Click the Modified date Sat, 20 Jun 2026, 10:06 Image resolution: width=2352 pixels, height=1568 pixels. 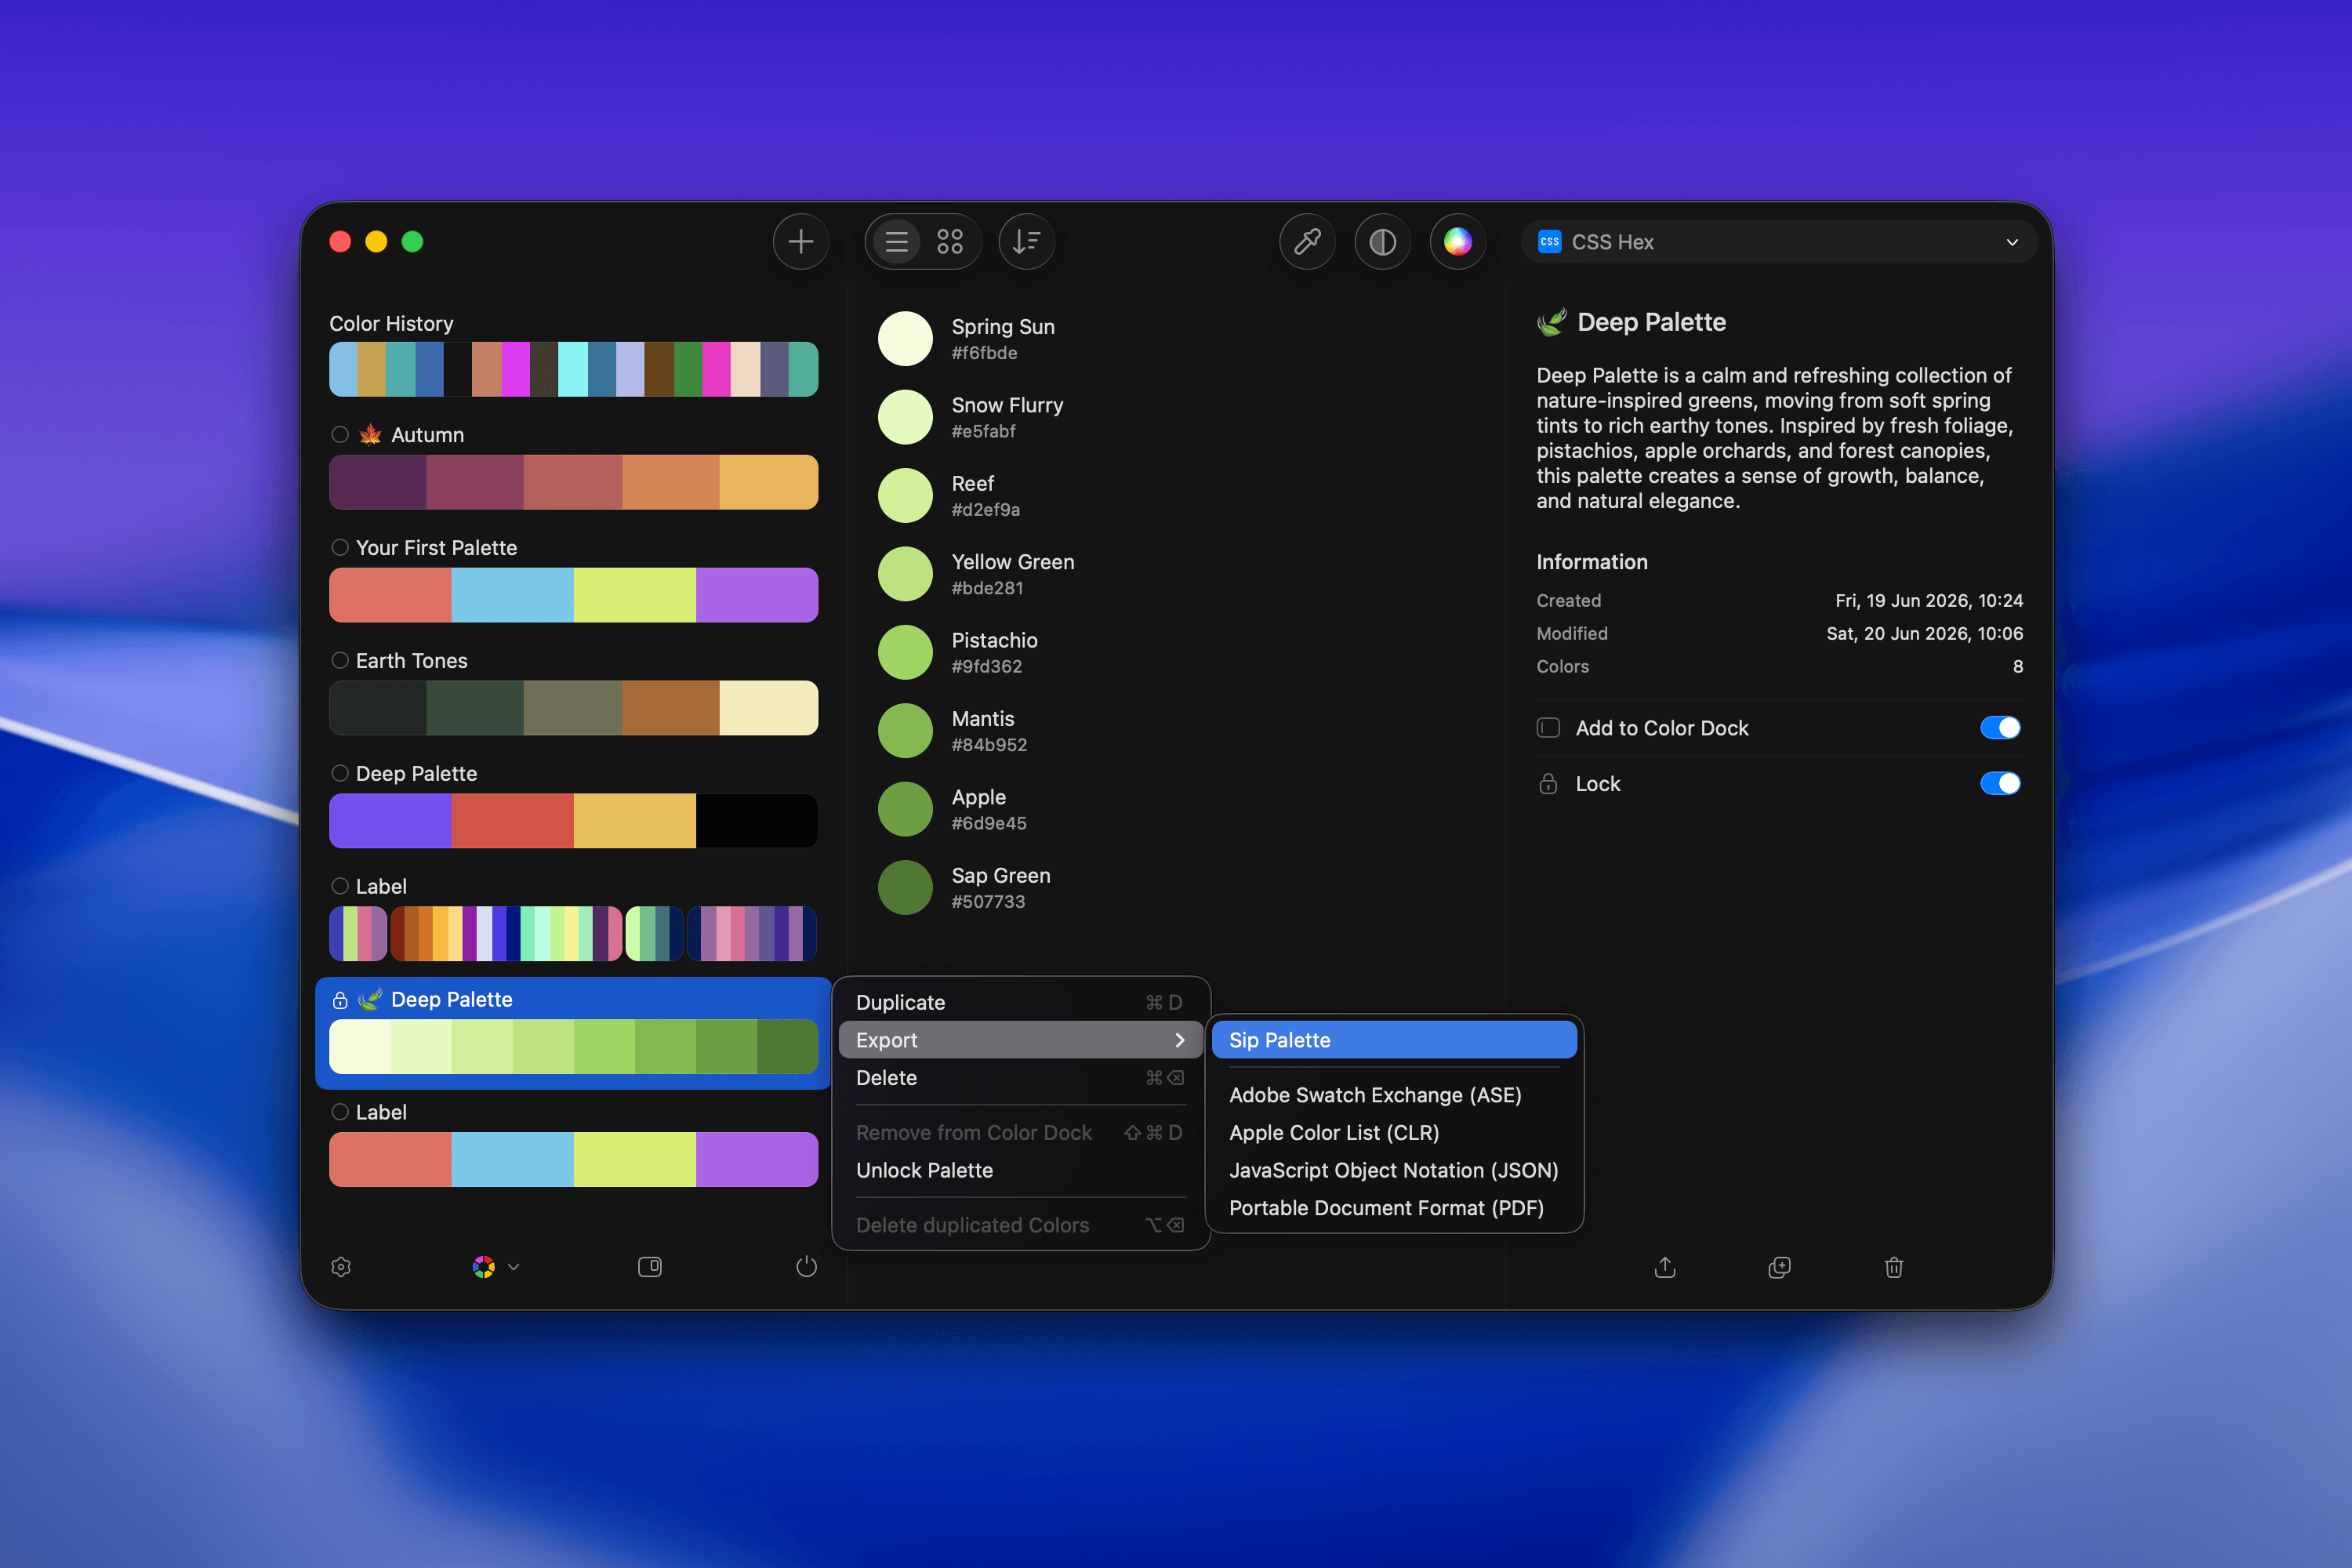(1924, 633)
